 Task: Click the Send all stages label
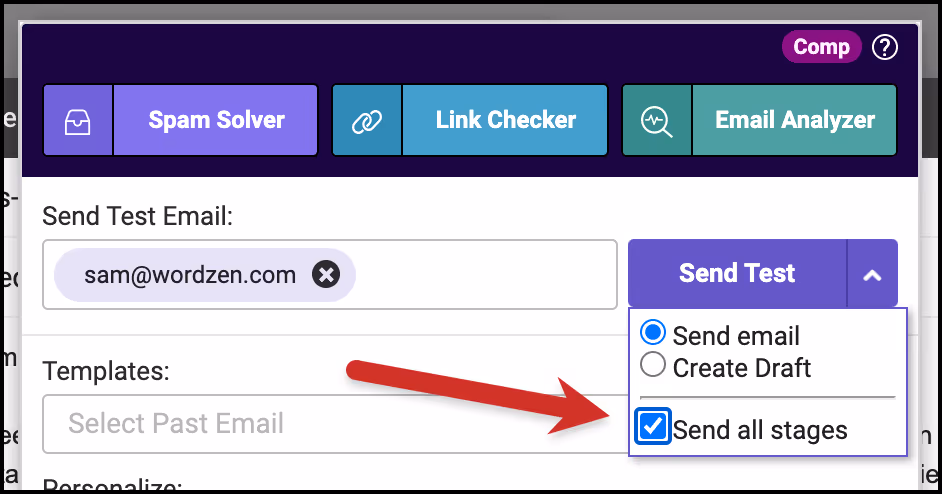tap(760, 430)
